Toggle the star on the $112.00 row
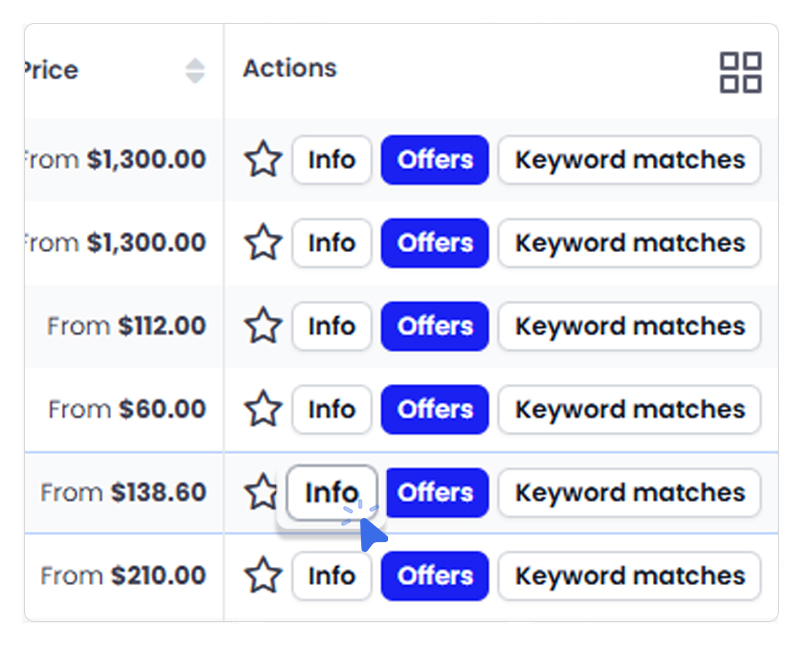This screenshot has height=645, width=800. tap(263, 326)
